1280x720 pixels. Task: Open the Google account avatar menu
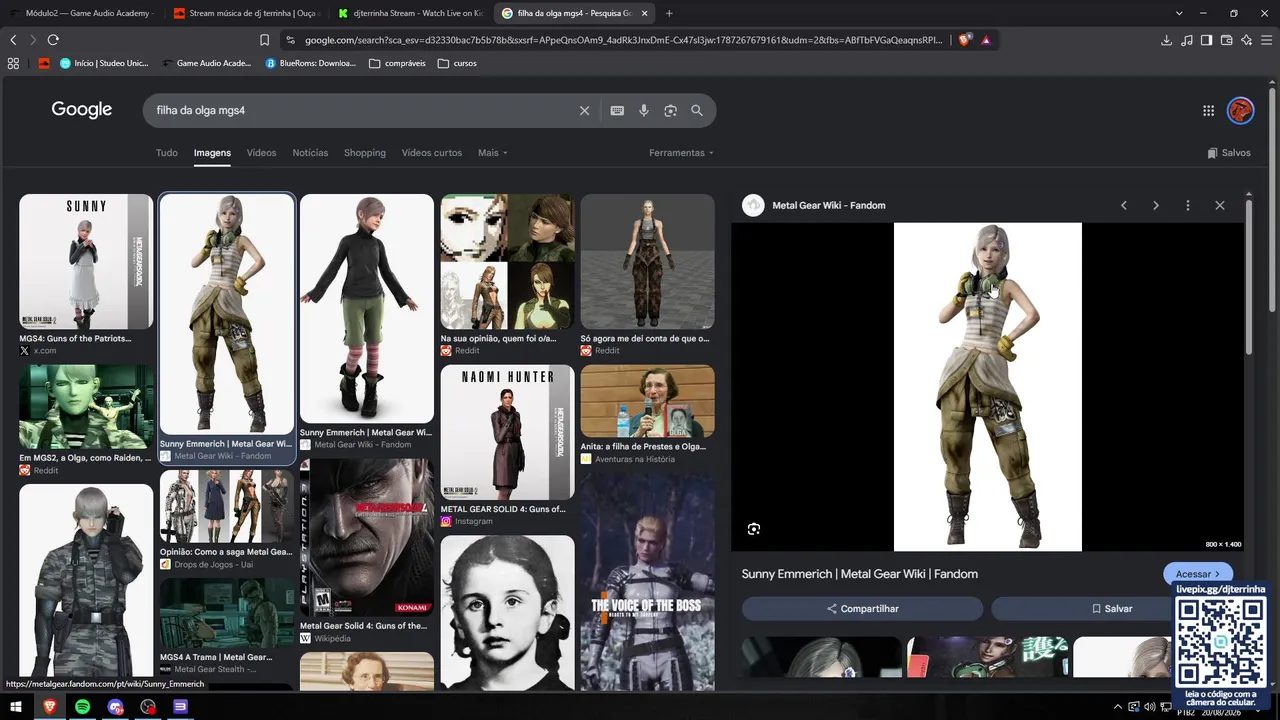click(x=1240, y=110)
